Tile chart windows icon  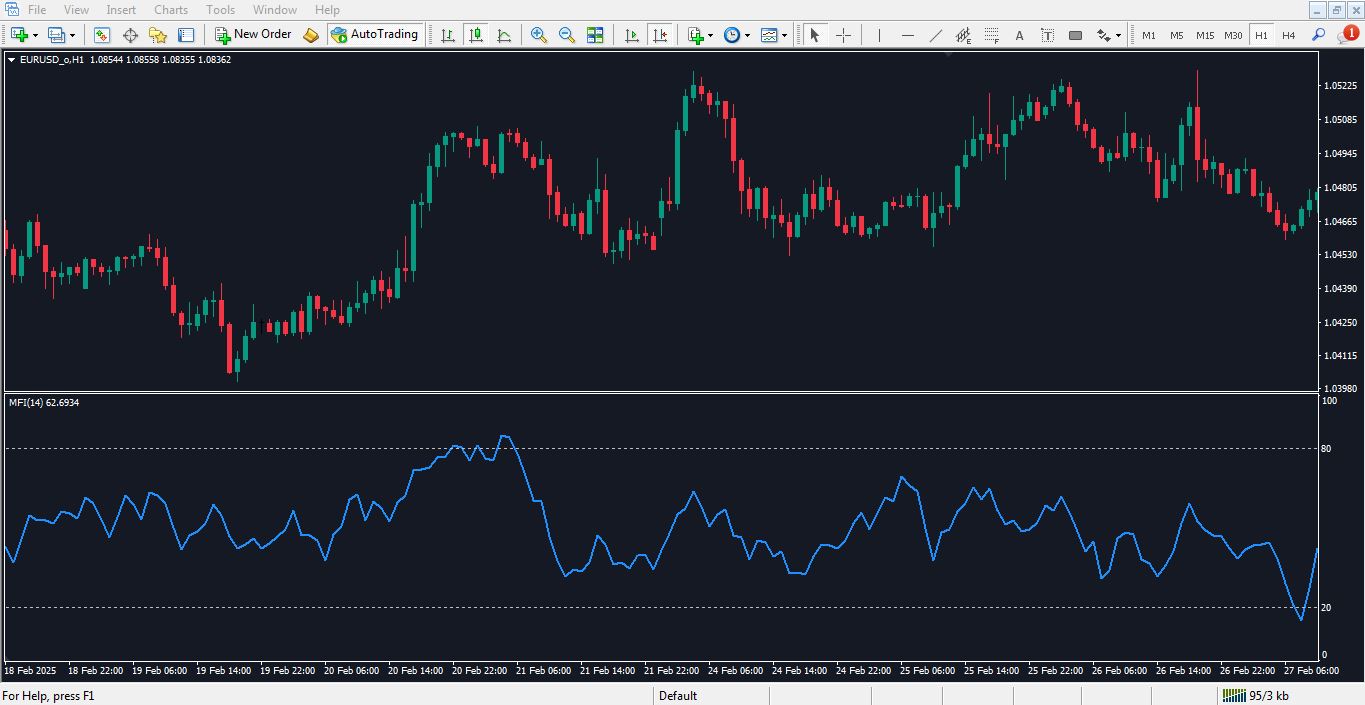coord(595,35)
